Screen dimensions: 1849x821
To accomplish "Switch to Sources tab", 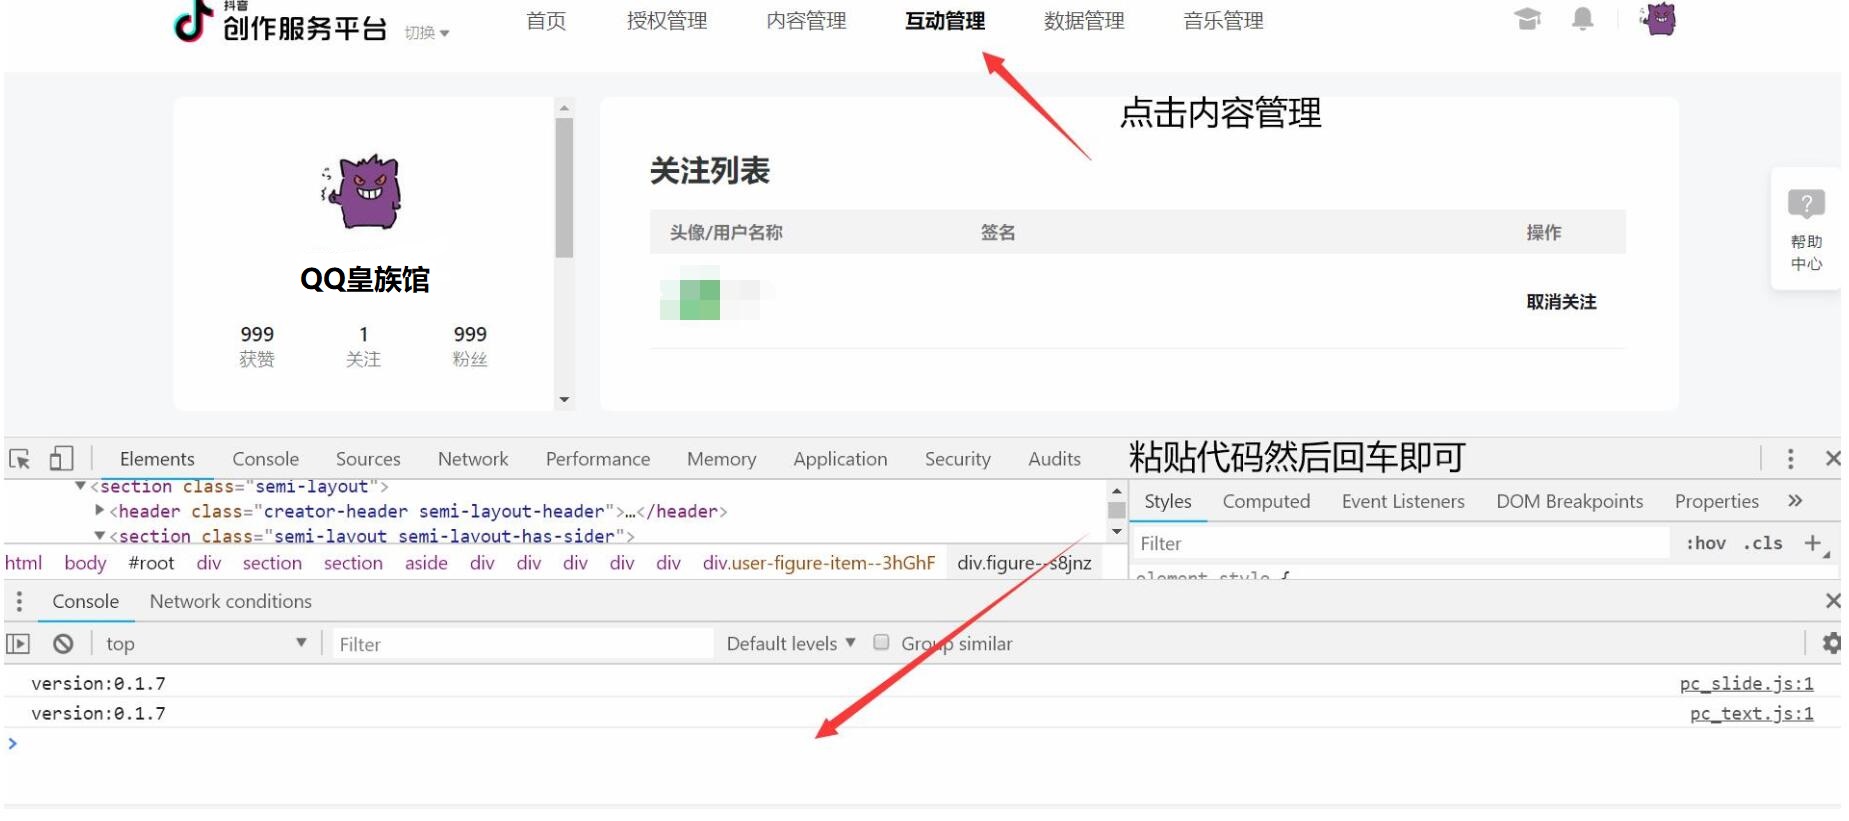I will point(368,459).
